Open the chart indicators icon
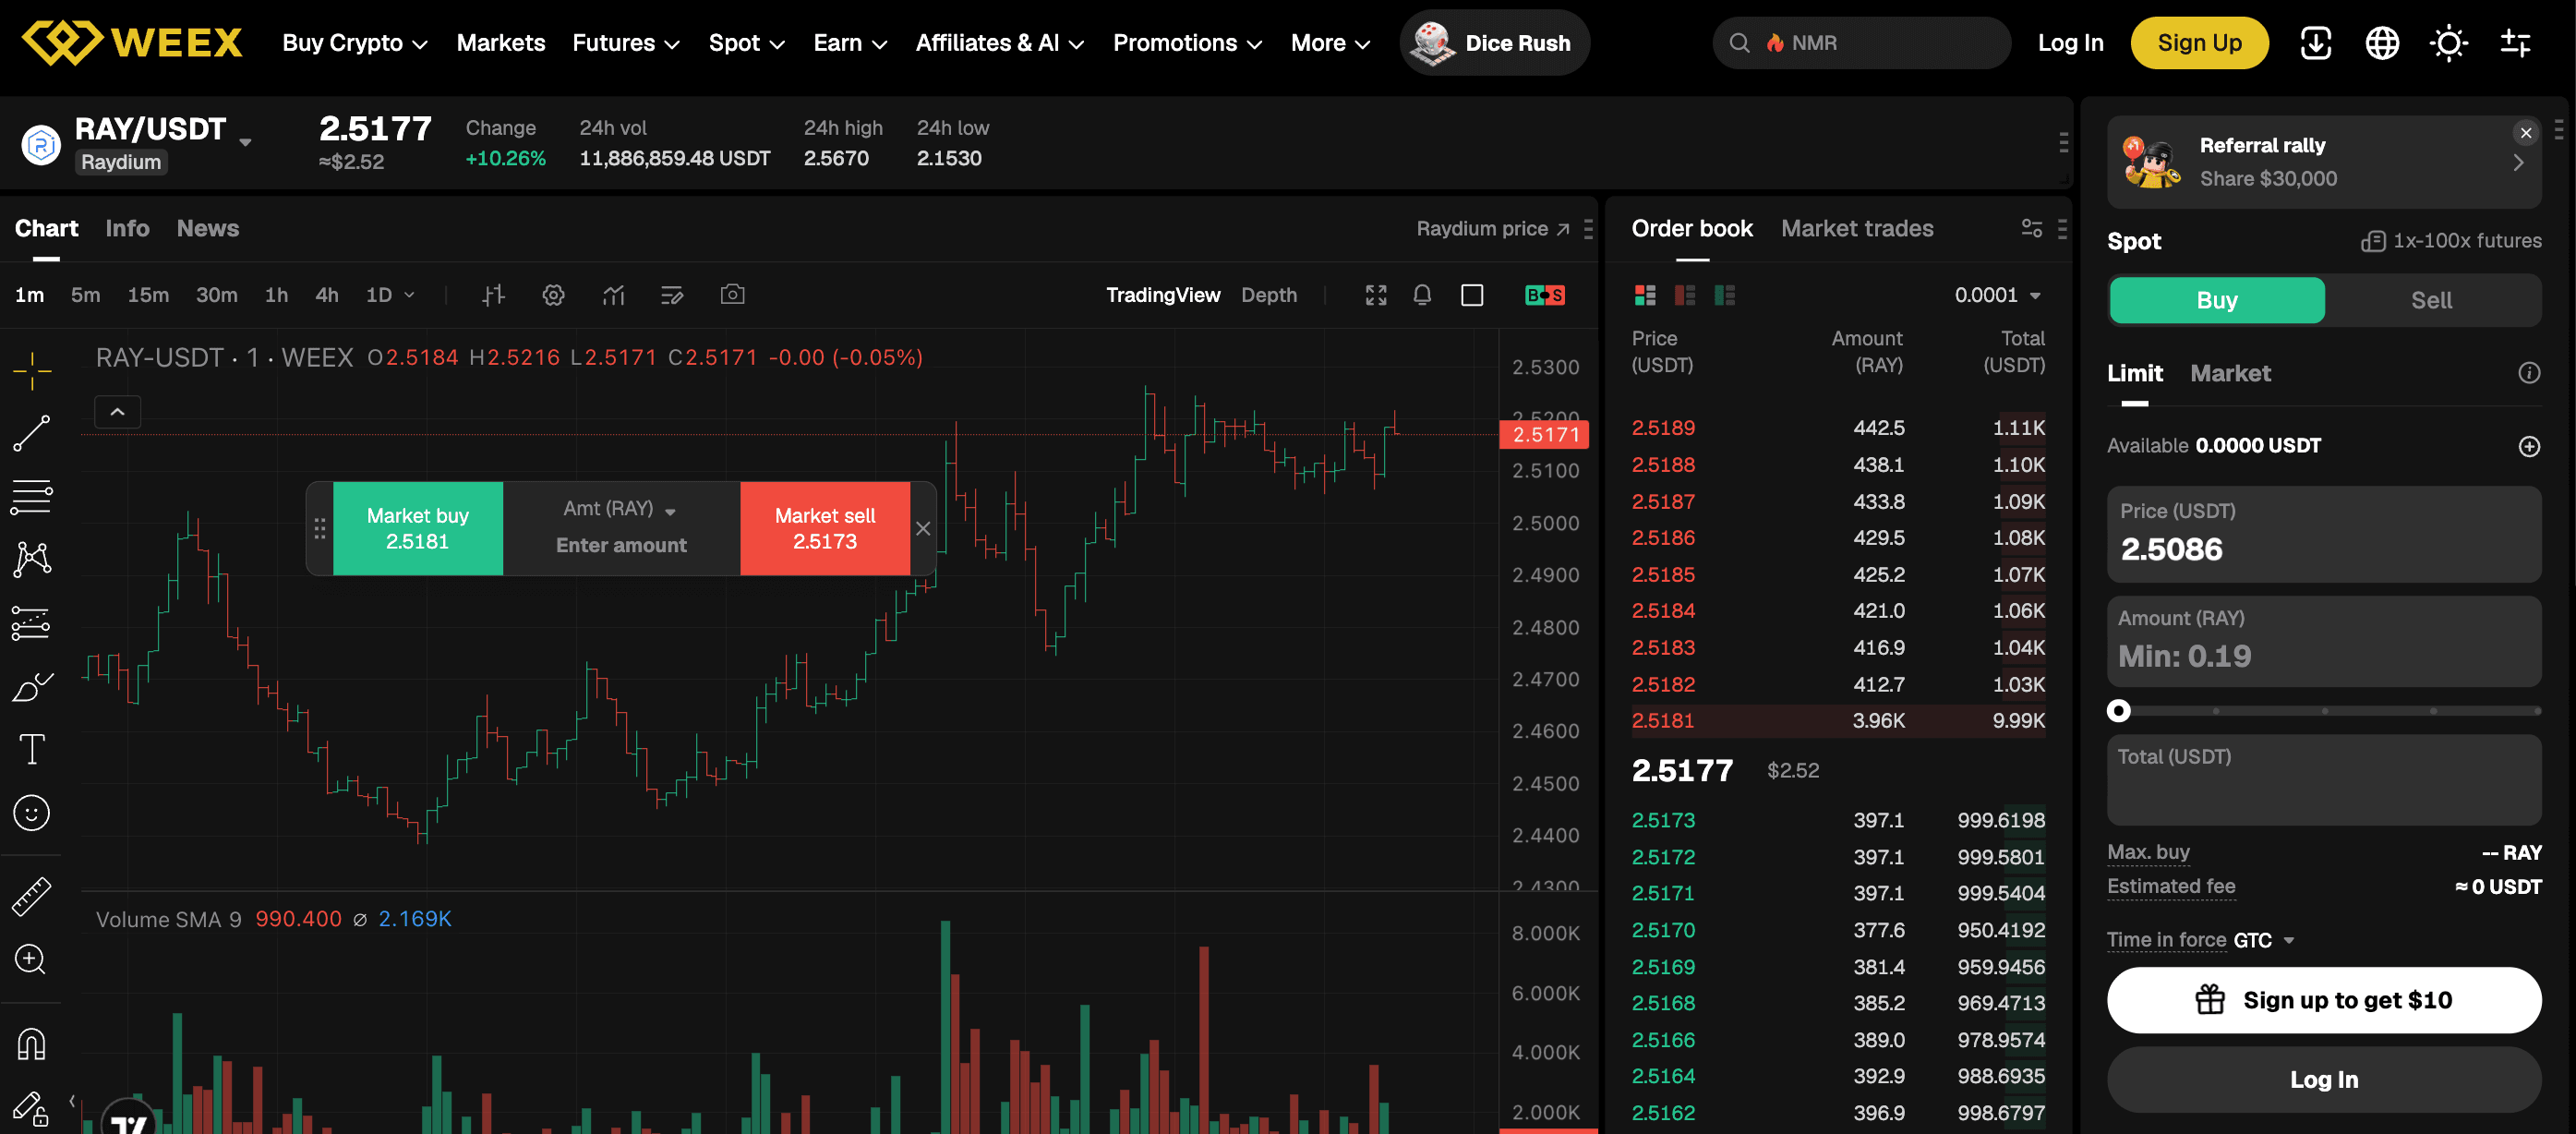This screenshot has height=1134, width=2576. (613, 295)
